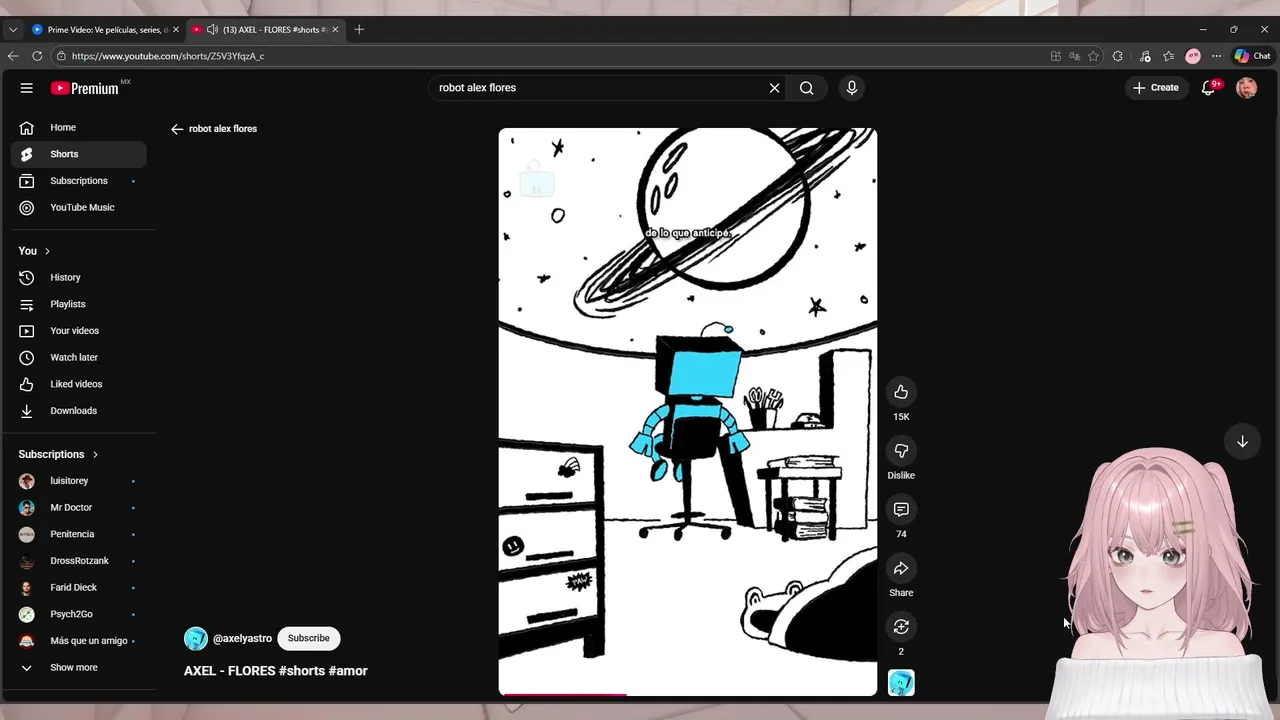Select Shorts in the sidebar
The image size is (1280, 720).
[x=79, y=154]
